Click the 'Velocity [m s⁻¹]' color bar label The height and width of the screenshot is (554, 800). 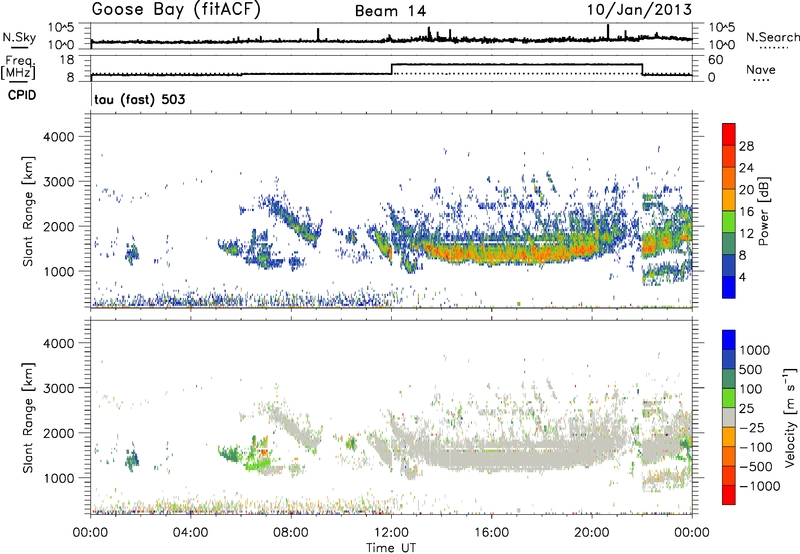[x=790, y=417]
